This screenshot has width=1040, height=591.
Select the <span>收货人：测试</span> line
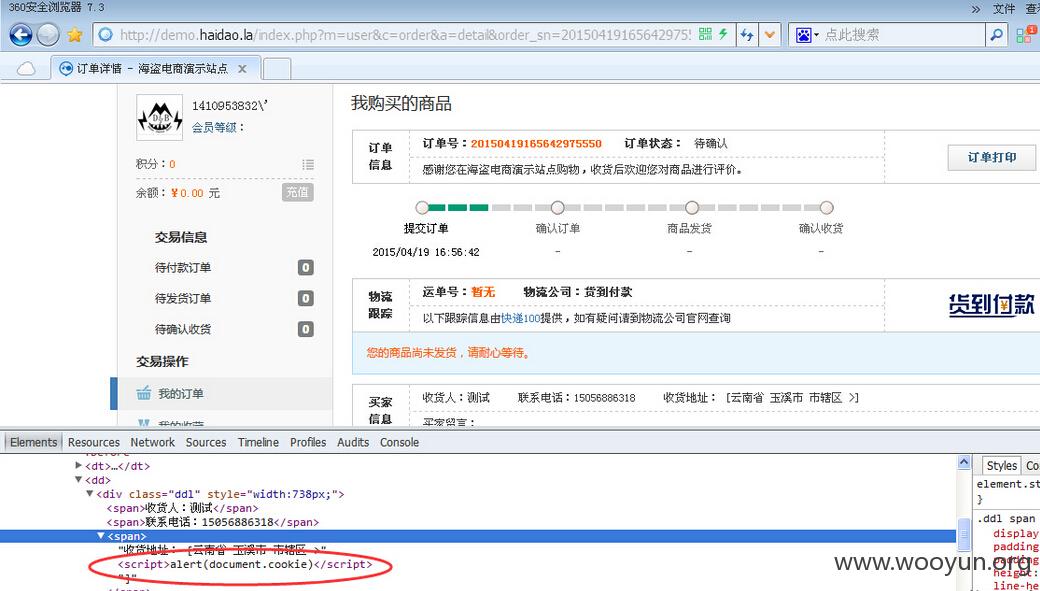(x=182, y=508)
